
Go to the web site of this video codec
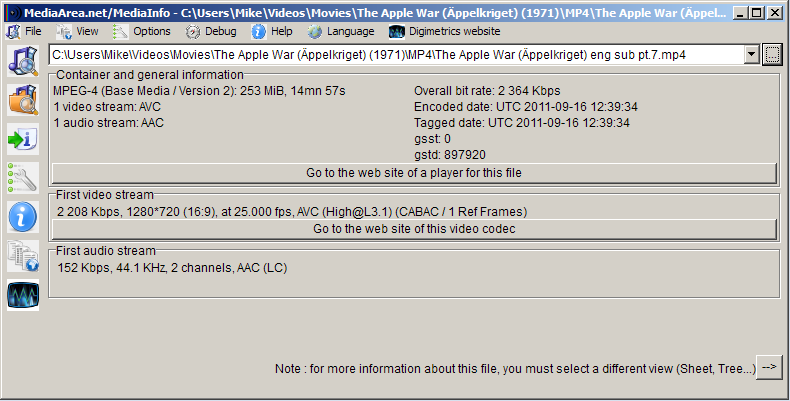click(x=414, y=229)
